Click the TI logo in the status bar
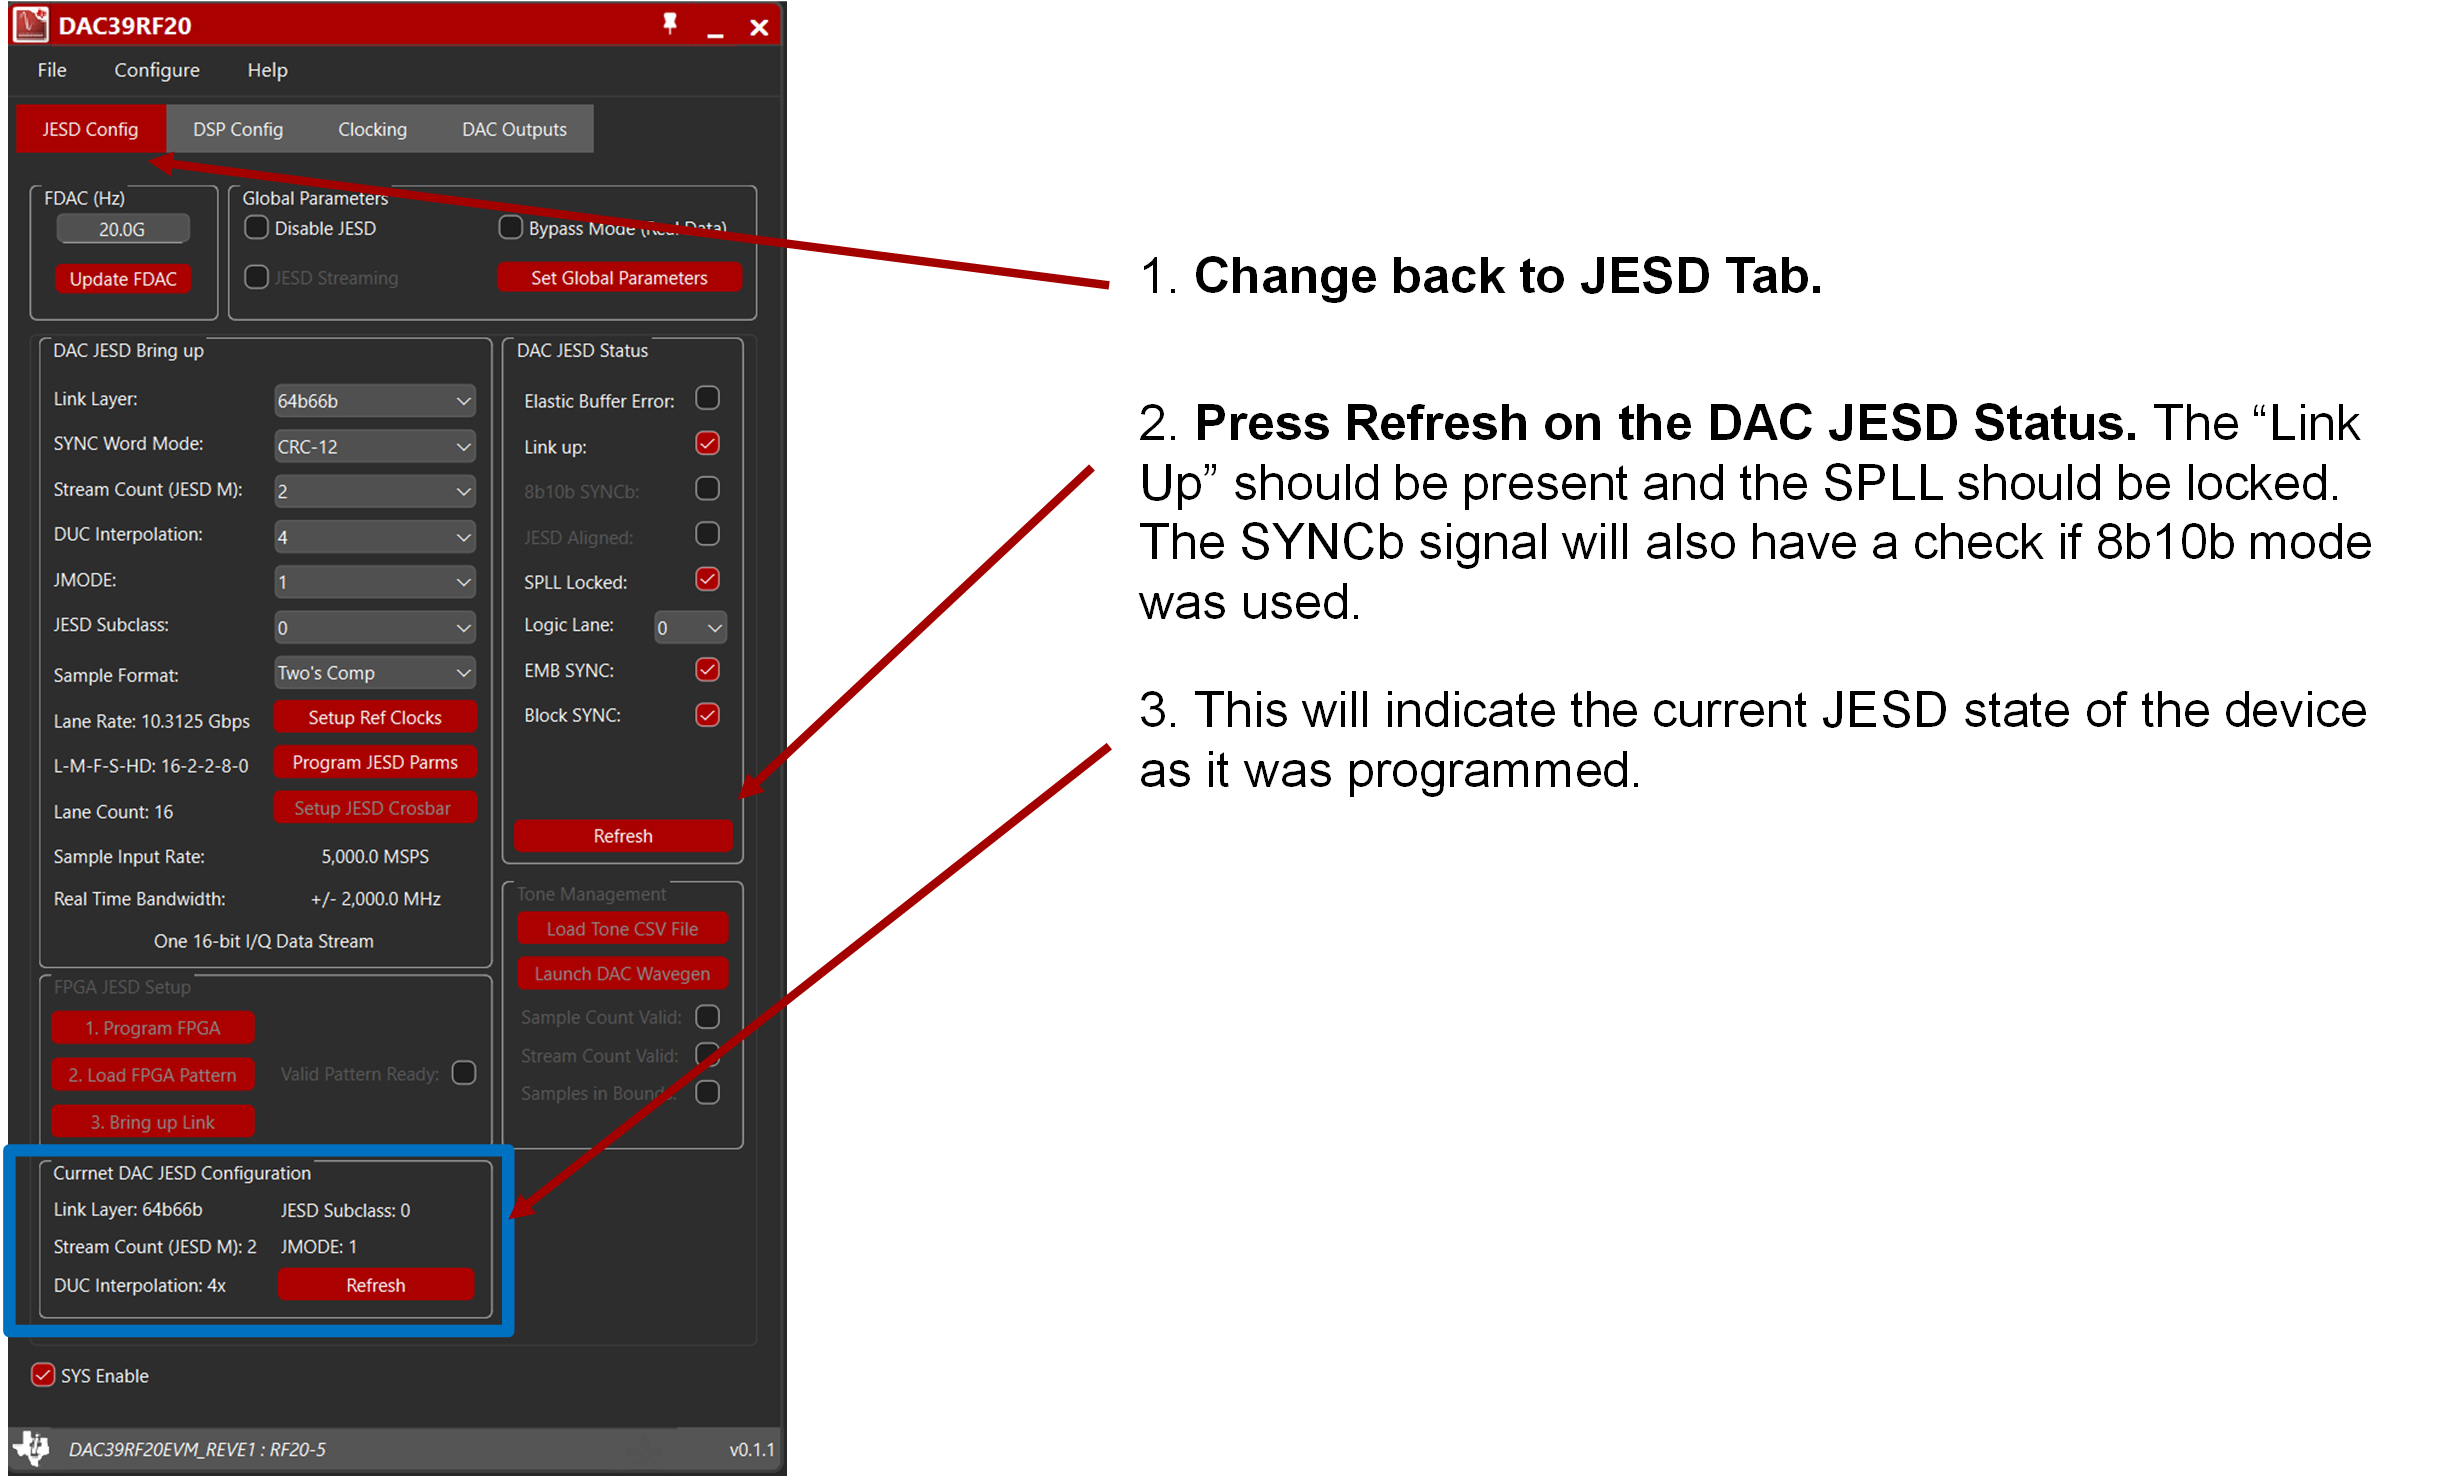This screenshot has height=1478, width=2444. 34,1448
